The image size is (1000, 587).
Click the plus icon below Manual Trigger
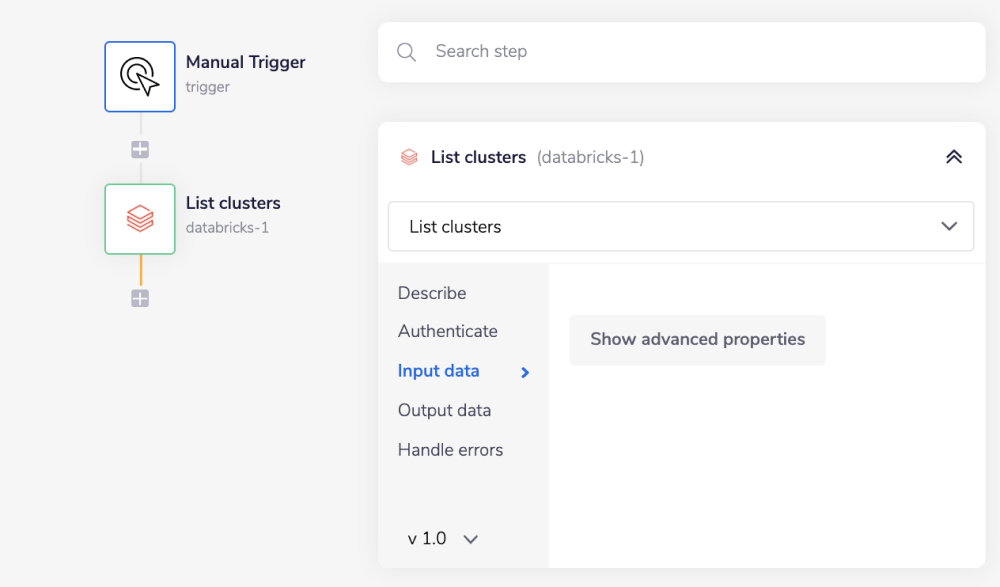(x=139, y=148)
